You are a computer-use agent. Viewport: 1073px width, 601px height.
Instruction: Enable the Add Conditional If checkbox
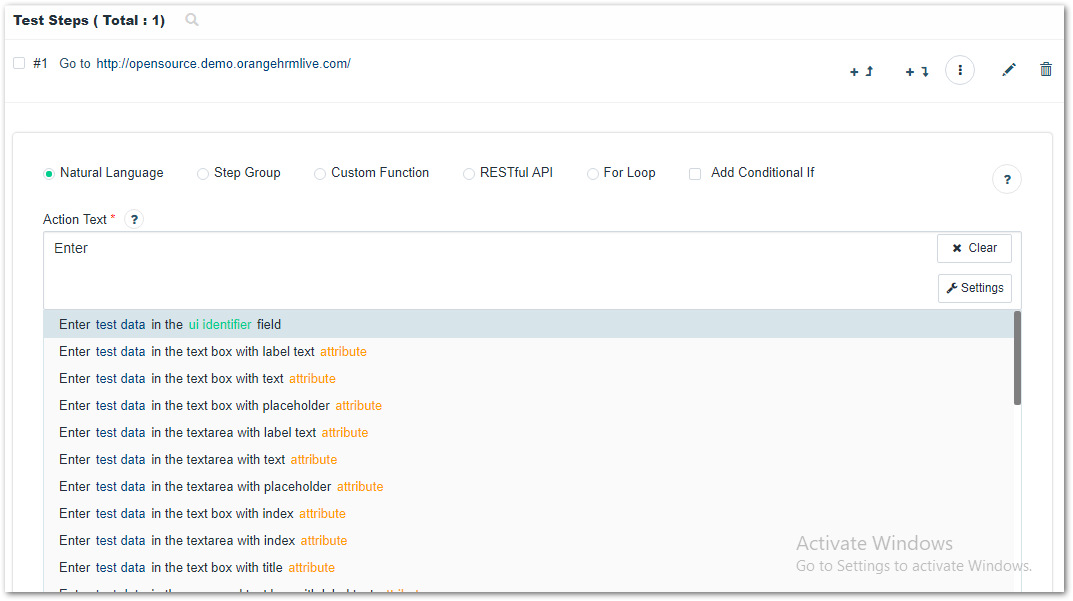click(x=695, y=174)
